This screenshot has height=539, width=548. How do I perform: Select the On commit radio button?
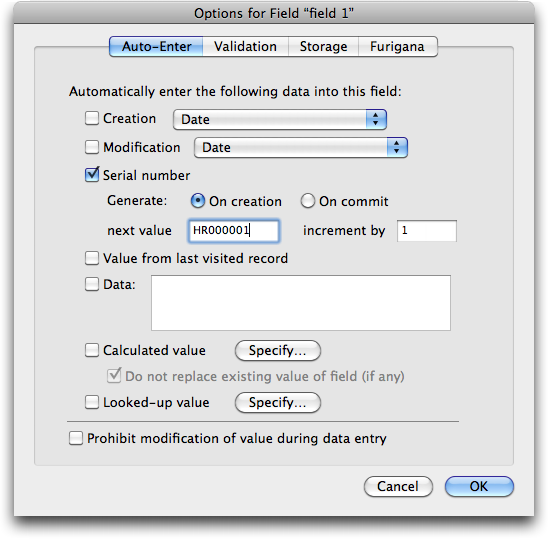point(308,201)
